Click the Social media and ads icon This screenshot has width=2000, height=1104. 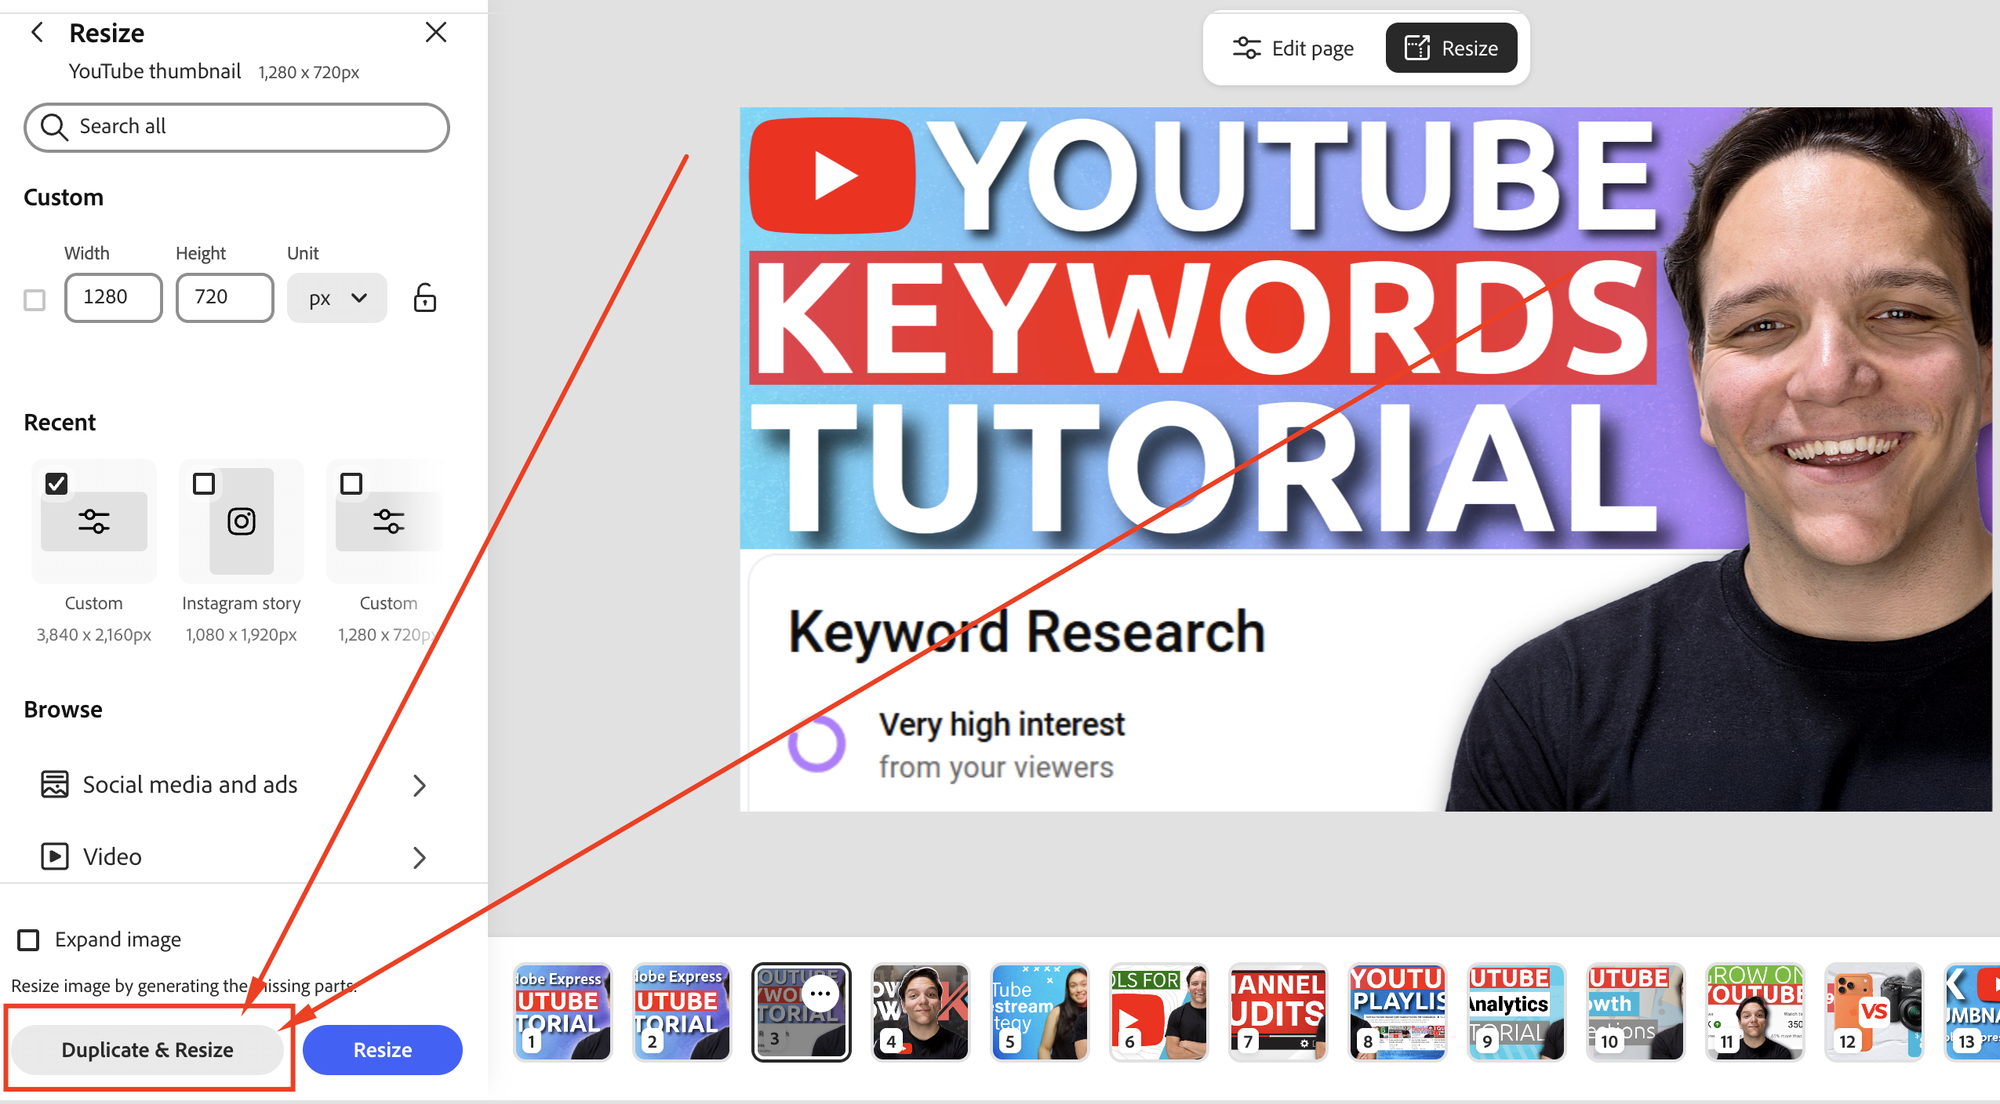coord(55,785)
